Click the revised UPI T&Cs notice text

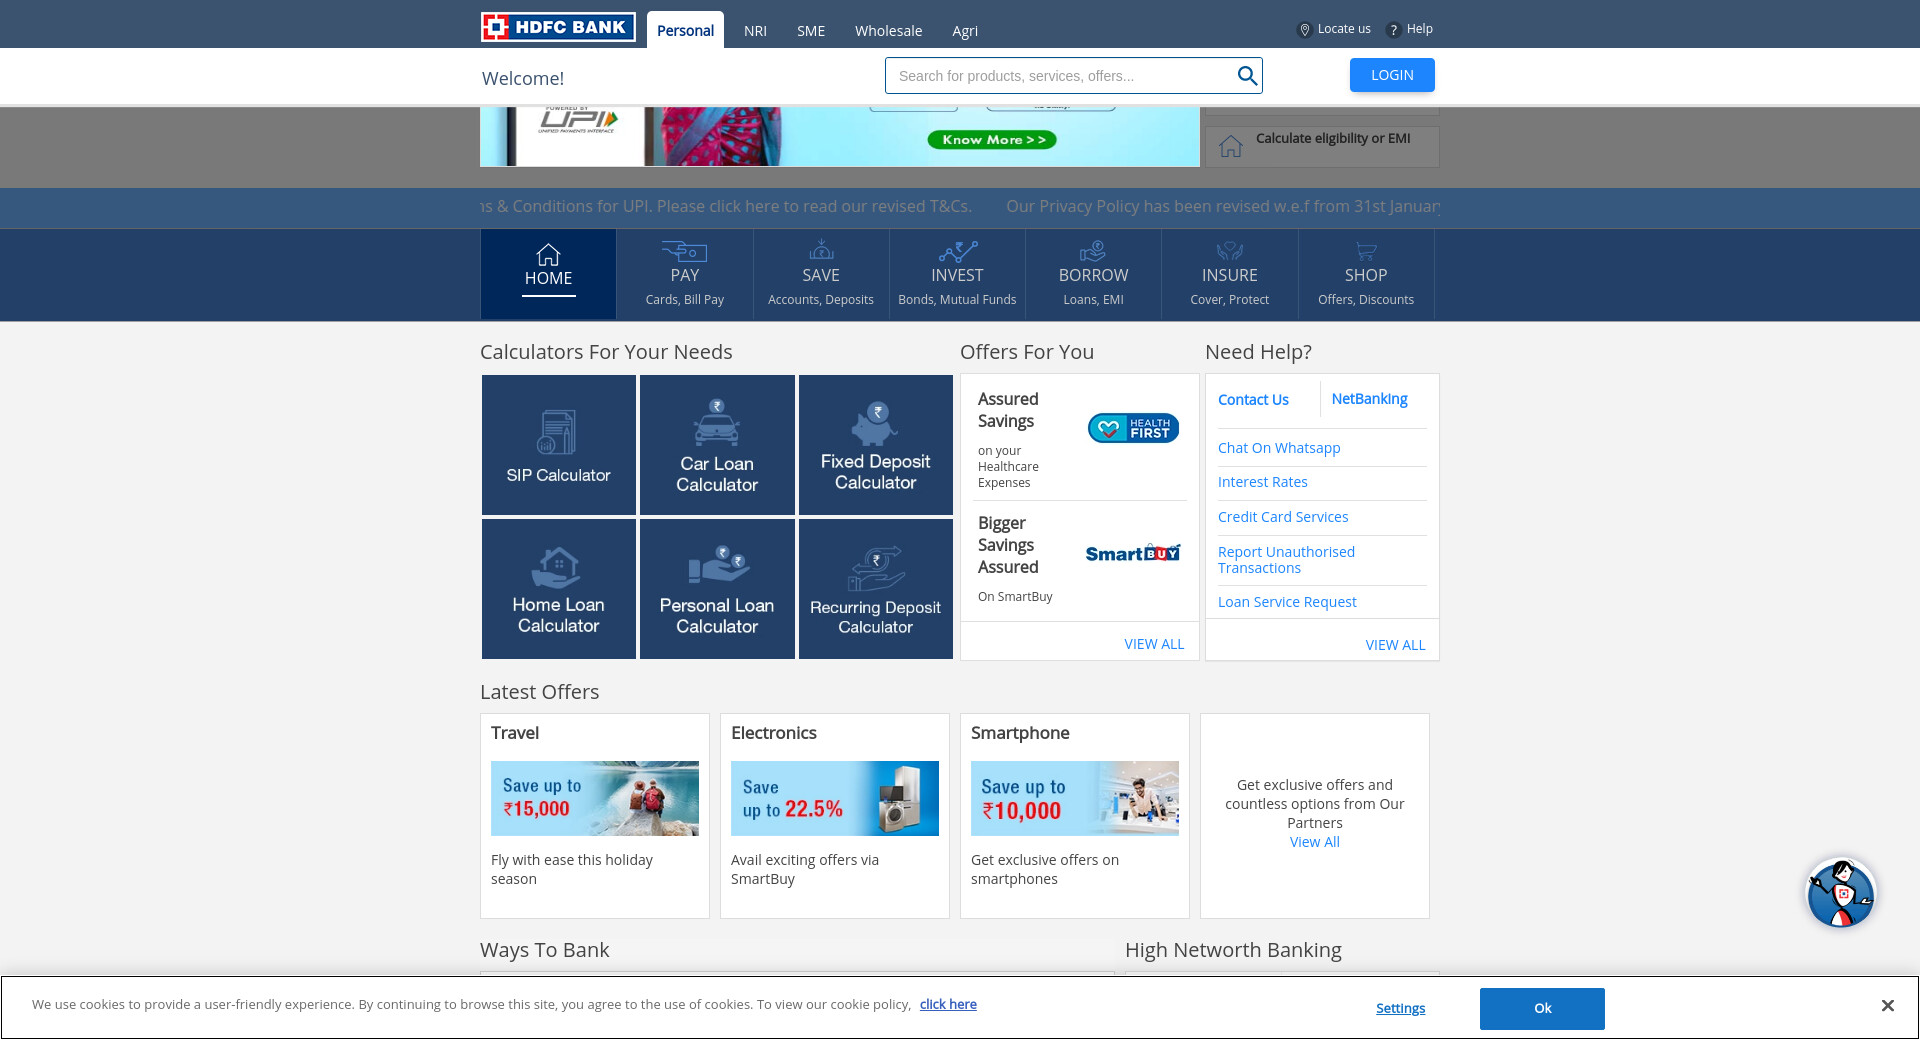coord(726,206)
